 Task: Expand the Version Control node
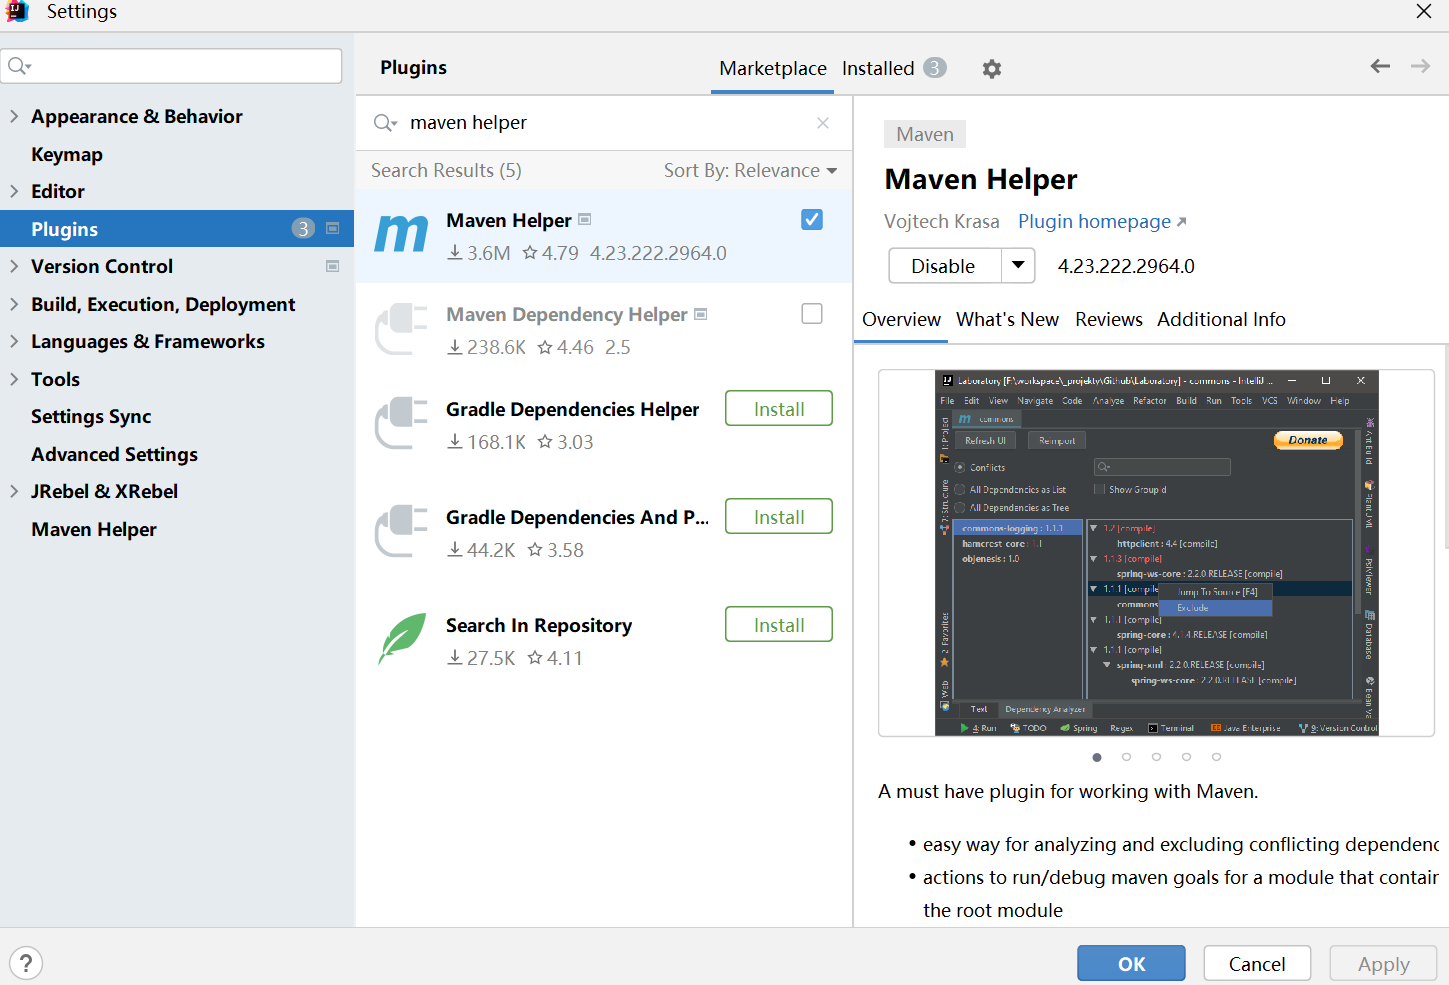(x=14, y=266)
